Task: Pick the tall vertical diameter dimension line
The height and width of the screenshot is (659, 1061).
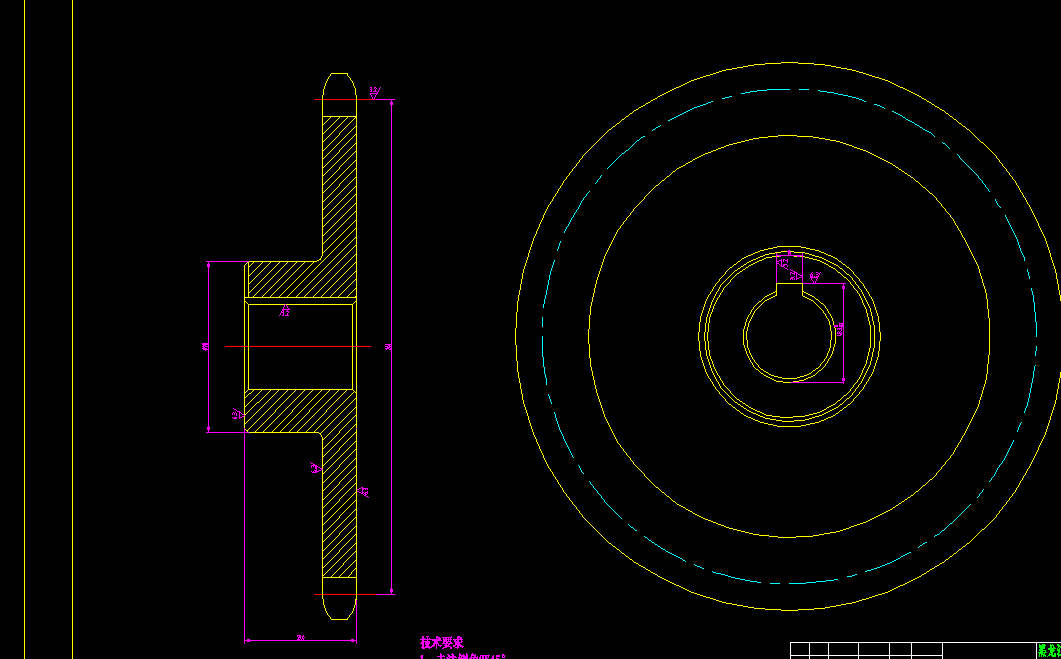Action: coord(391,346)
